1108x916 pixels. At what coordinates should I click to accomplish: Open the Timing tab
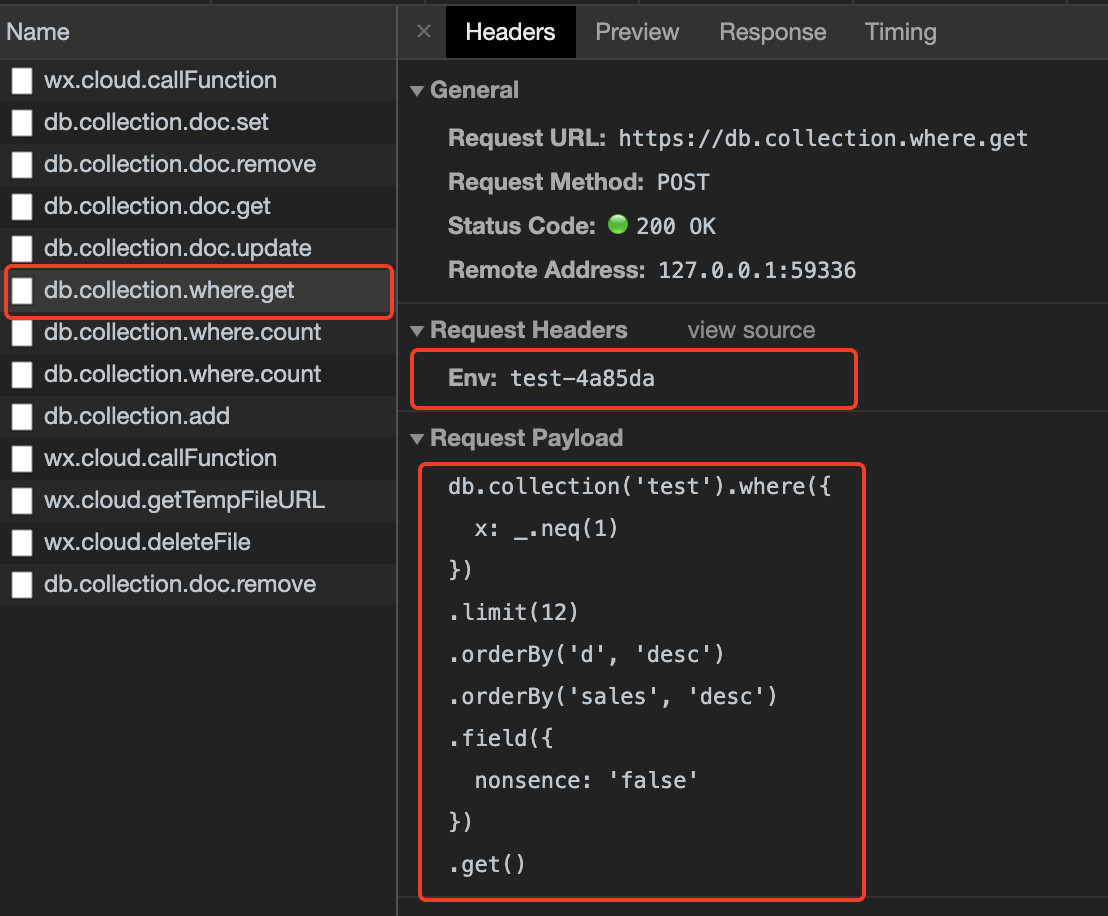tap(900, 32)
